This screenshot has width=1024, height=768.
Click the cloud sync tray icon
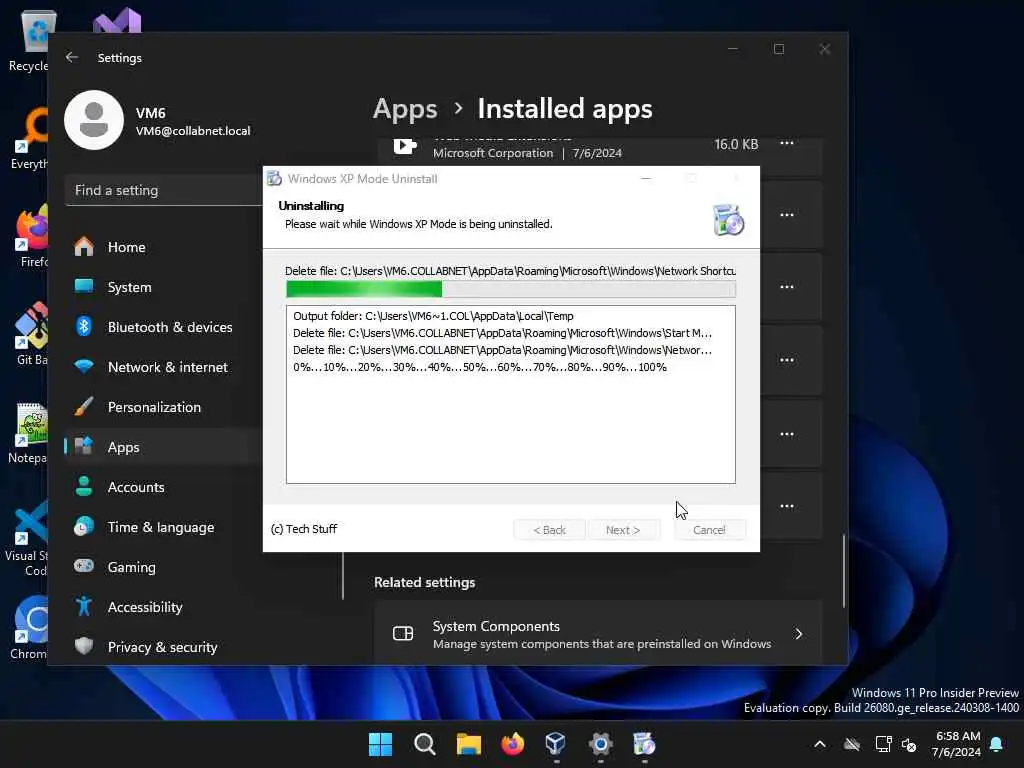[852, 744]
